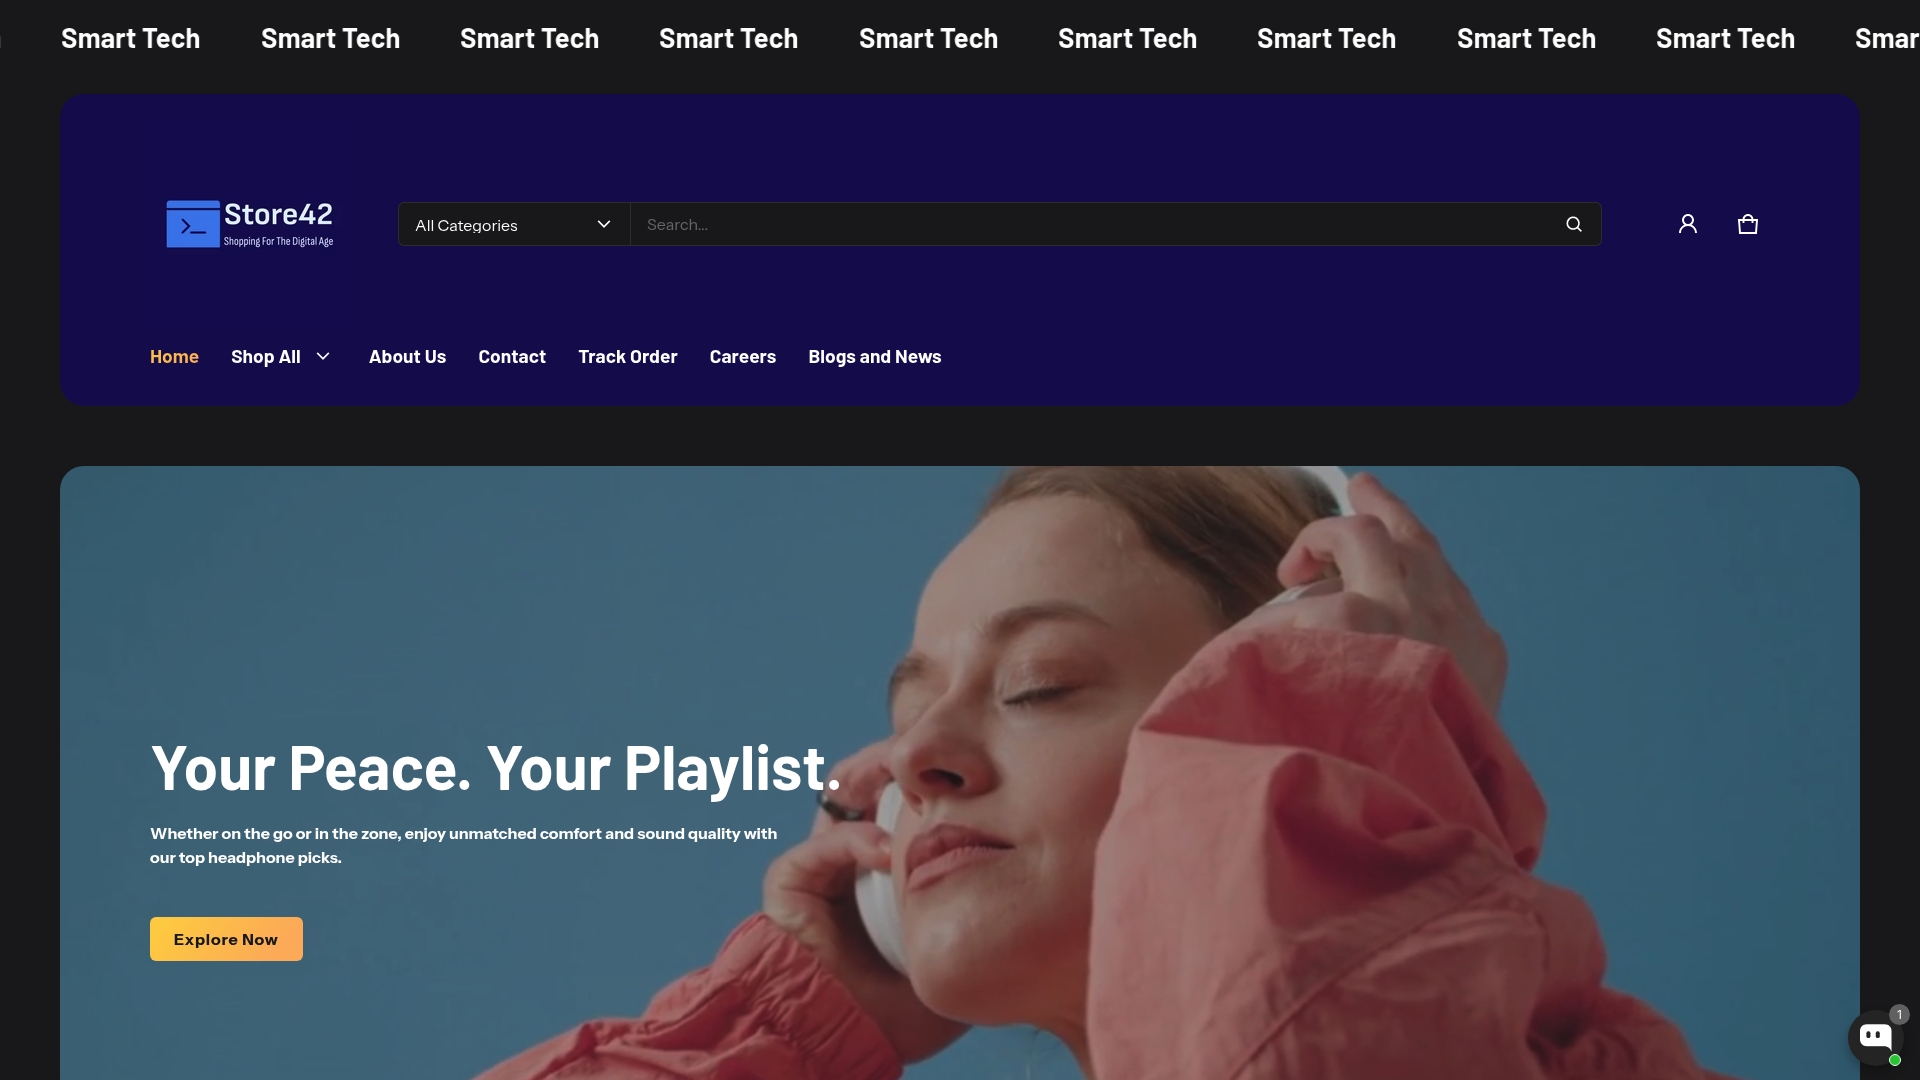Open the About Us page

[407, 357]
